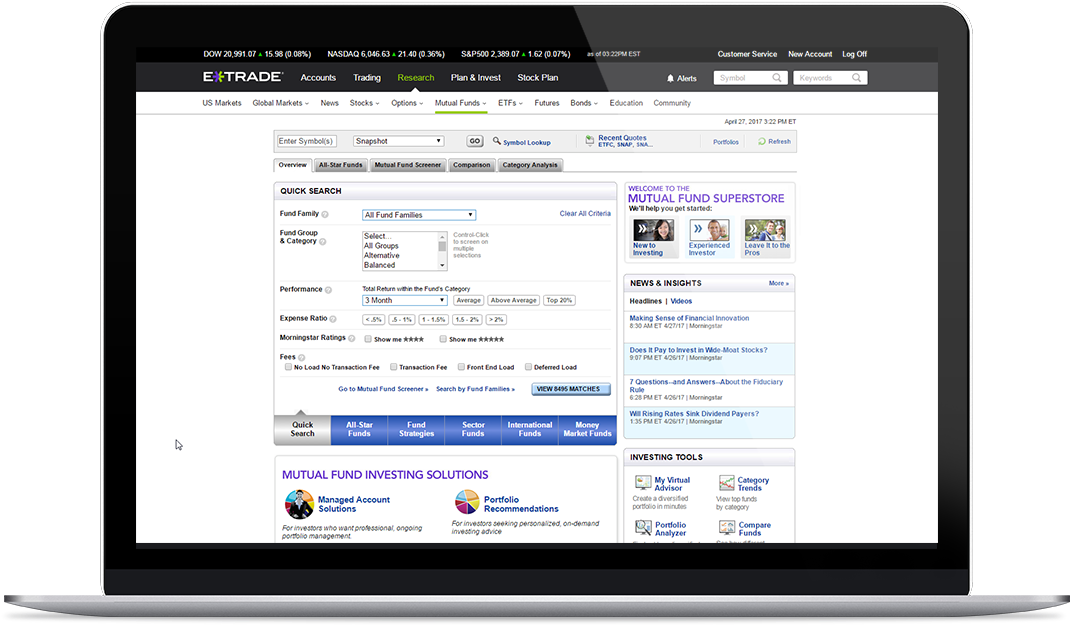Open the Portfolio Analyzer icon
The height and width of the screenshot is (625, 1070).
(642, 527)
